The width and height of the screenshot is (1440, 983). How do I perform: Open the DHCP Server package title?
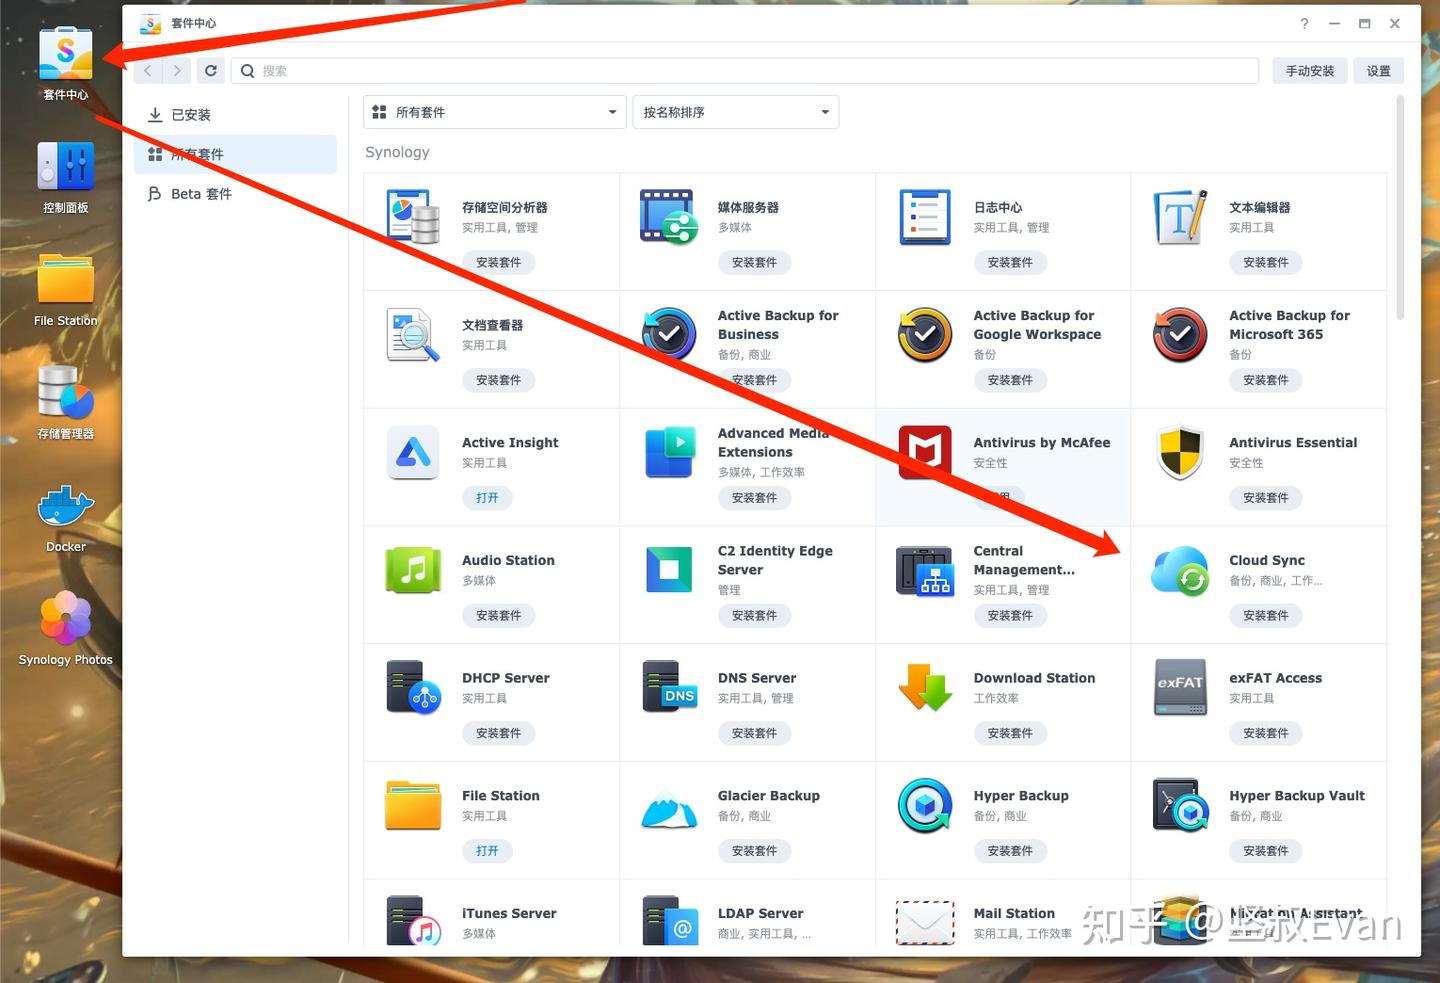point(506,678)
